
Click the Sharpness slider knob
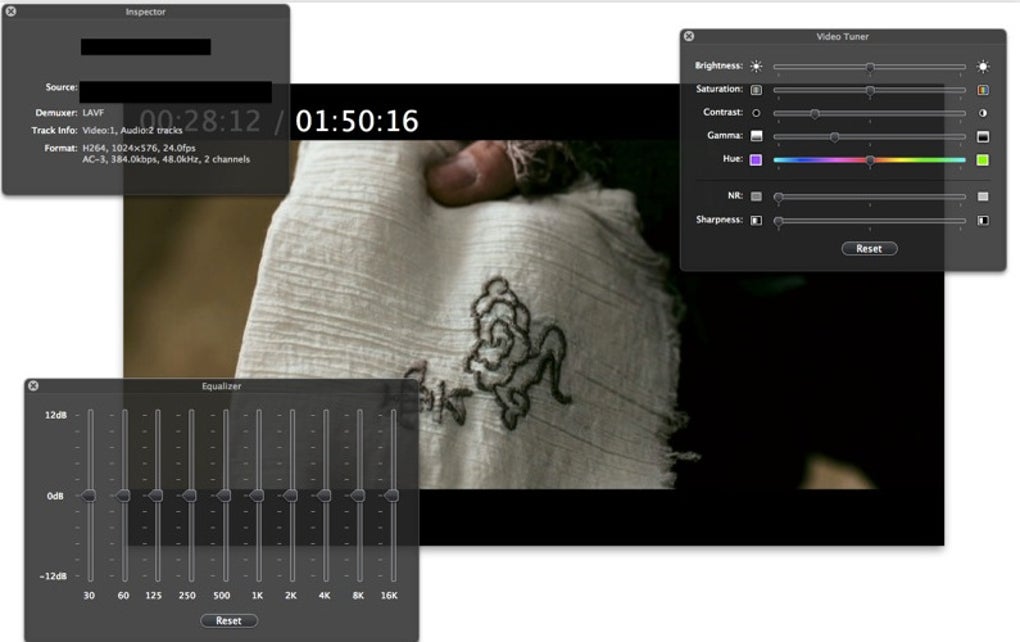pos(779,222)
